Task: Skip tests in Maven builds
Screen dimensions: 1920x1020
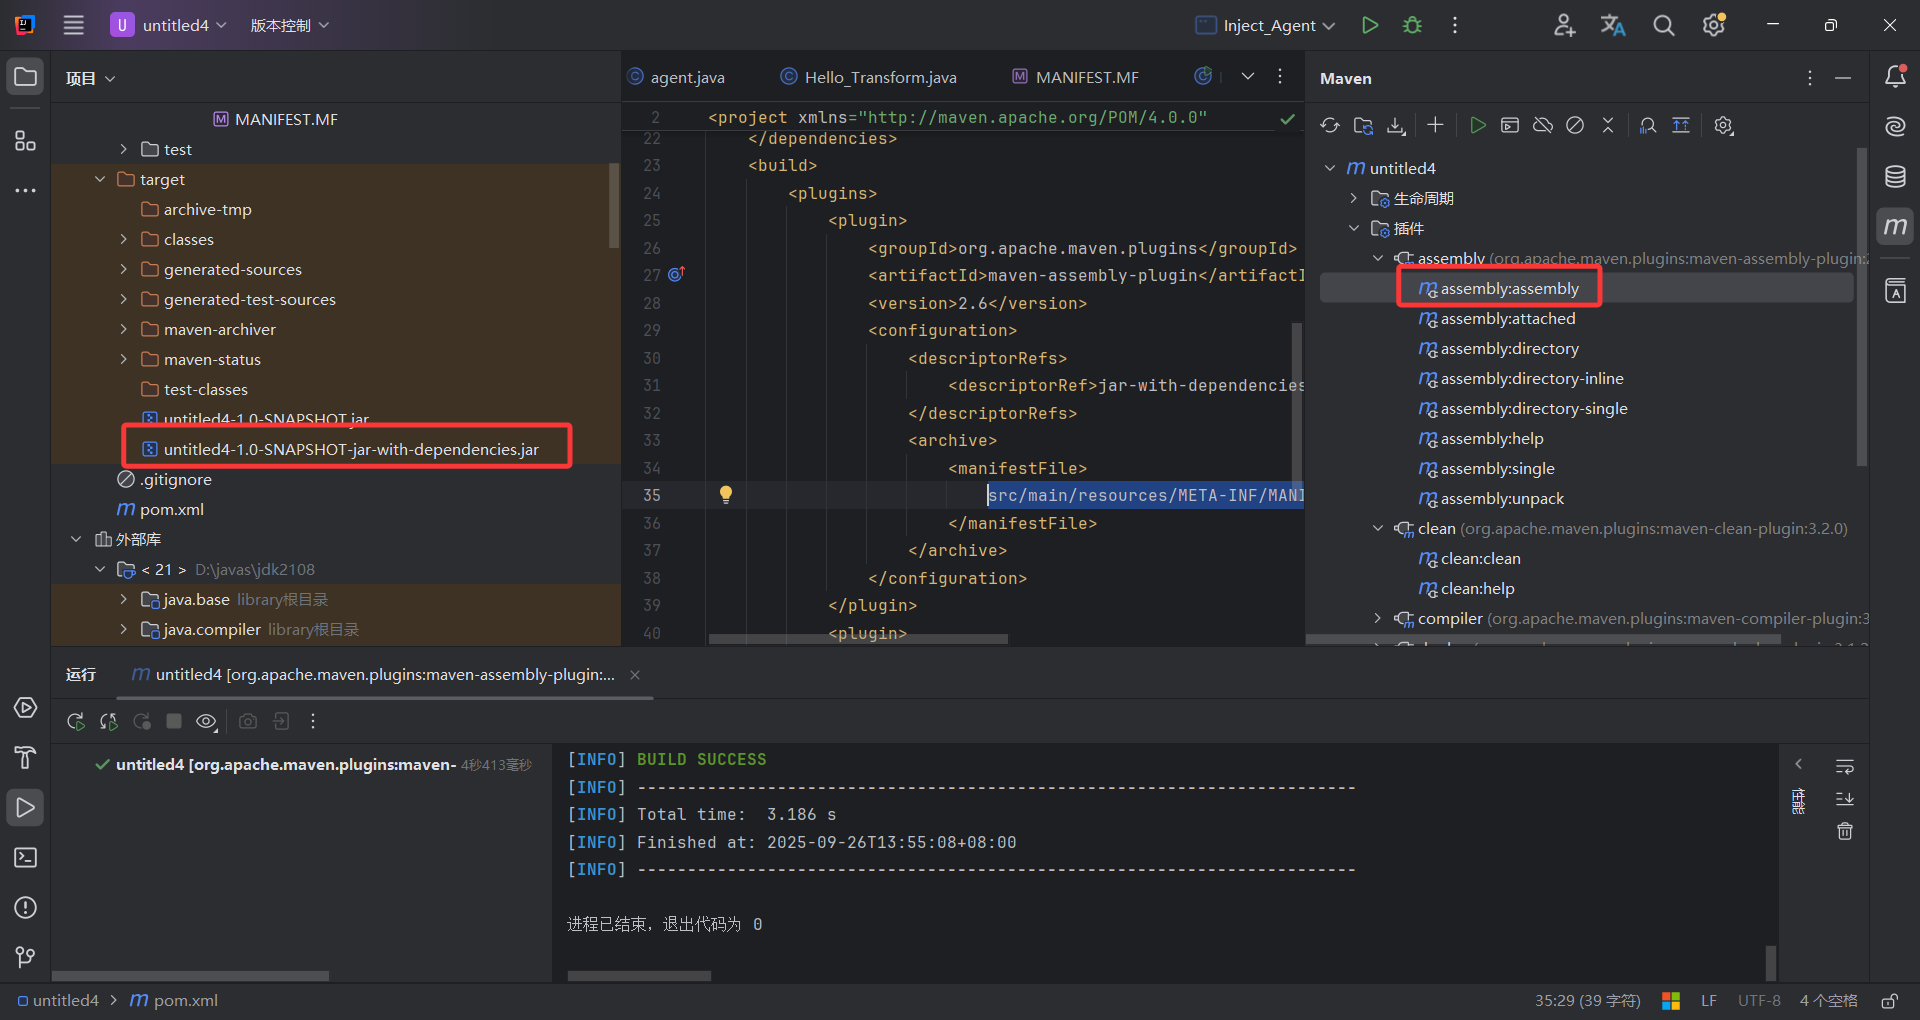Action: (1575, 125)
